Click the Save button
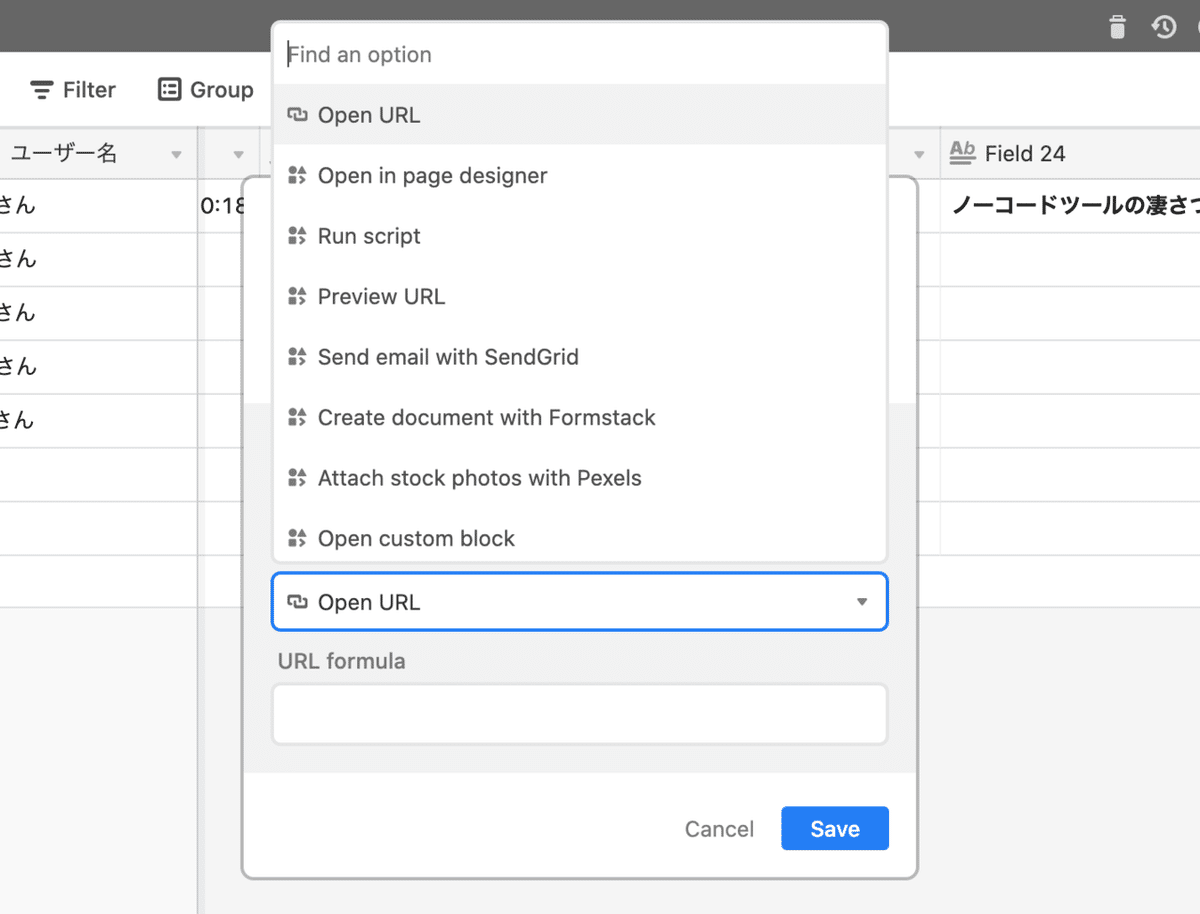 click(834, 829)
